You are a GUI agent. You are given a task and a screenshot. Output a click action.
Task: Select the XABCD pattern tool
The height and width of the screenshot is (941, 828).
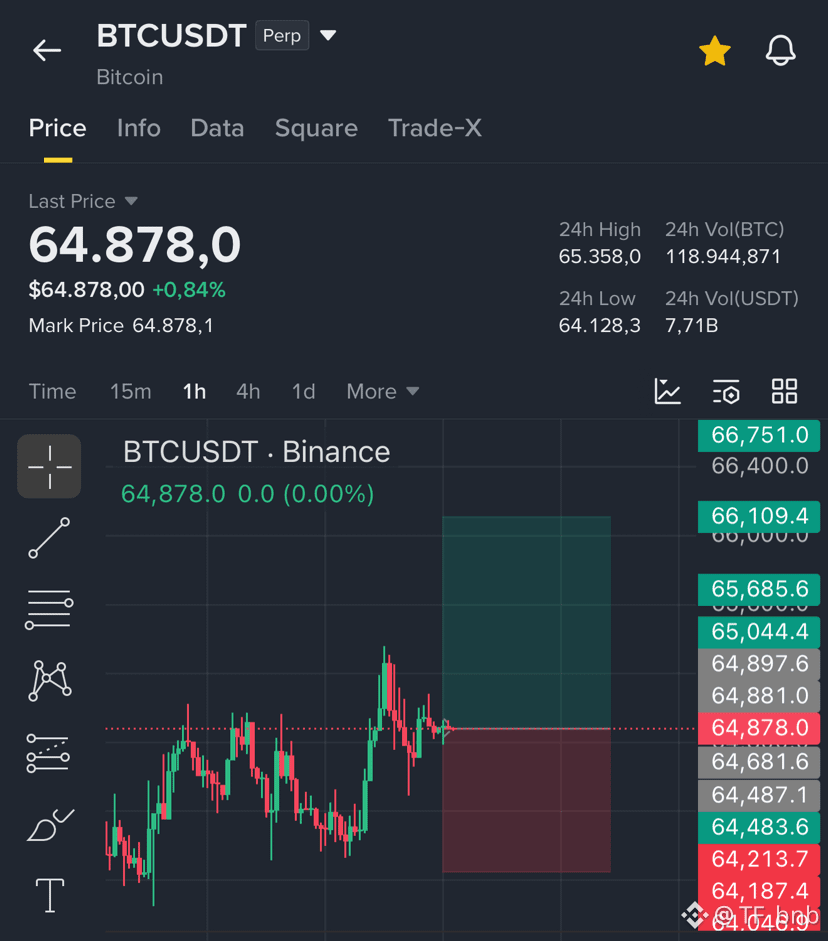coord(50,681)
